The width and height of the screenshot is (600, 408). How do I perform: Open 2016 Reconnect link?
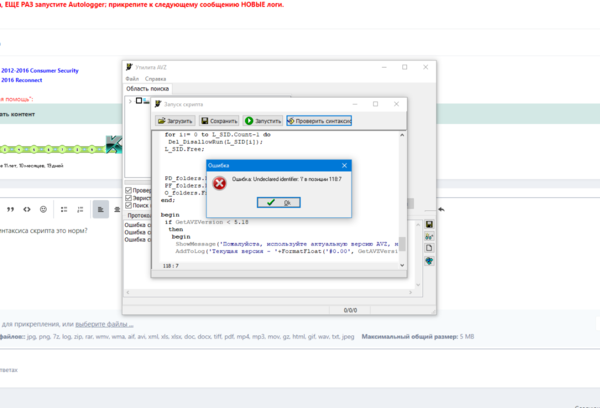(21, 80)
